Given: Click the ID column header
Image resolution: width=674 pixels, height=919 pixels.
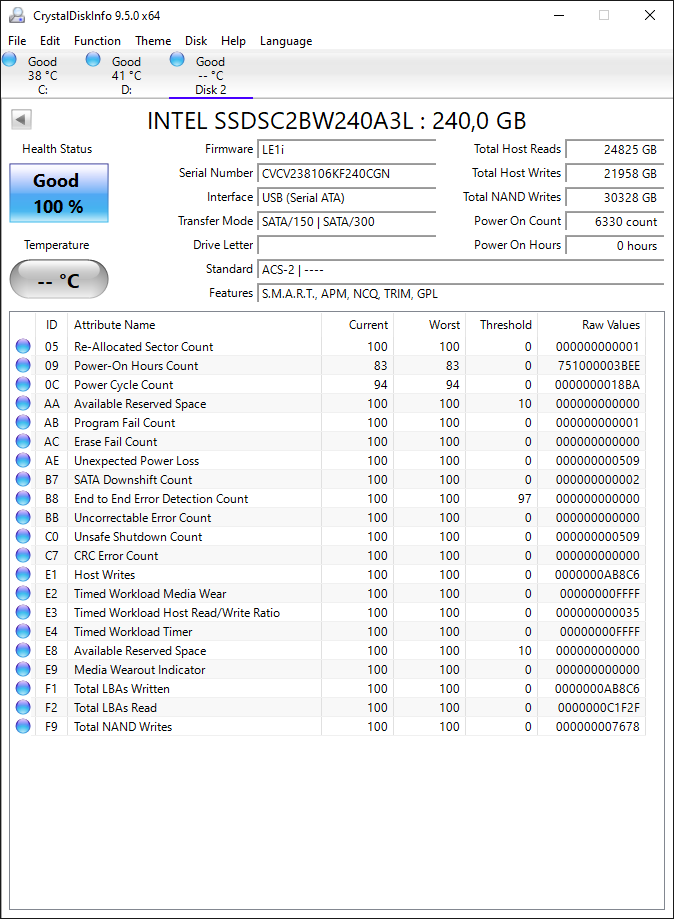Looking at the screenshot, I should [x=52, y=325].
